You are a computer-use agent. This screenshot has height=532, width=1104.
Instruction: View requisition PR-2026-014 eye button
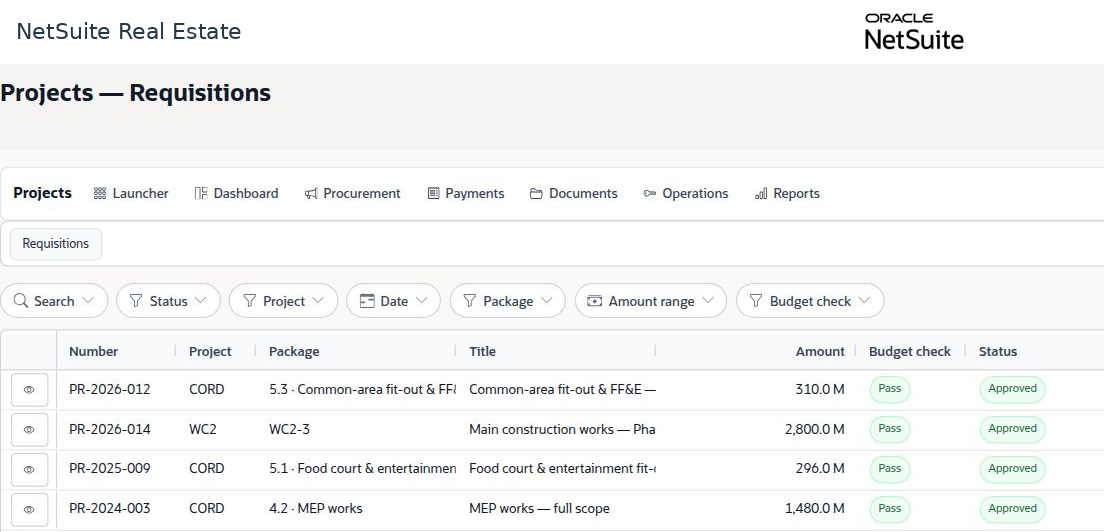click(x=30, y=429)
